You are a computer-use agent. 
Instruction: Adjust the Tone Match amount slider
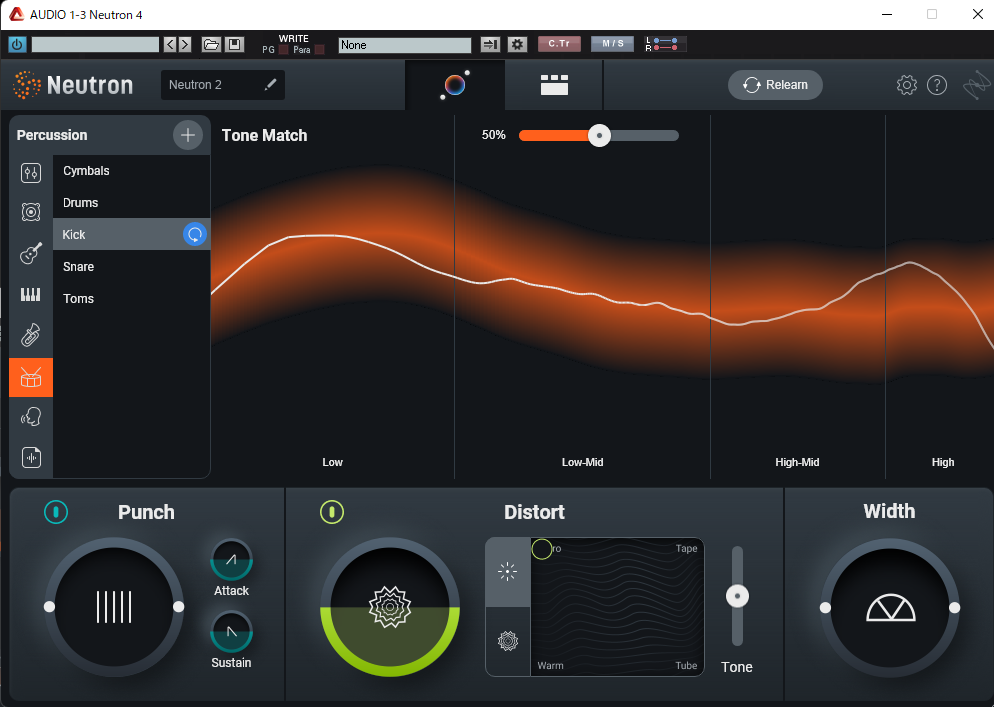coord(599,135)
